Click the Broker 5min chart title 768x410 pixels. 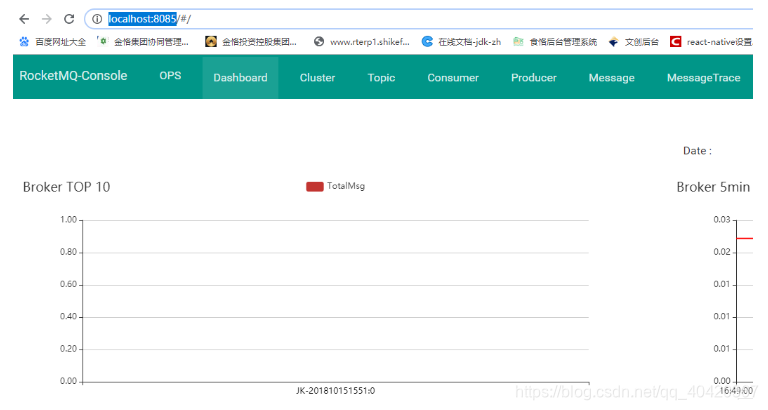713,187
